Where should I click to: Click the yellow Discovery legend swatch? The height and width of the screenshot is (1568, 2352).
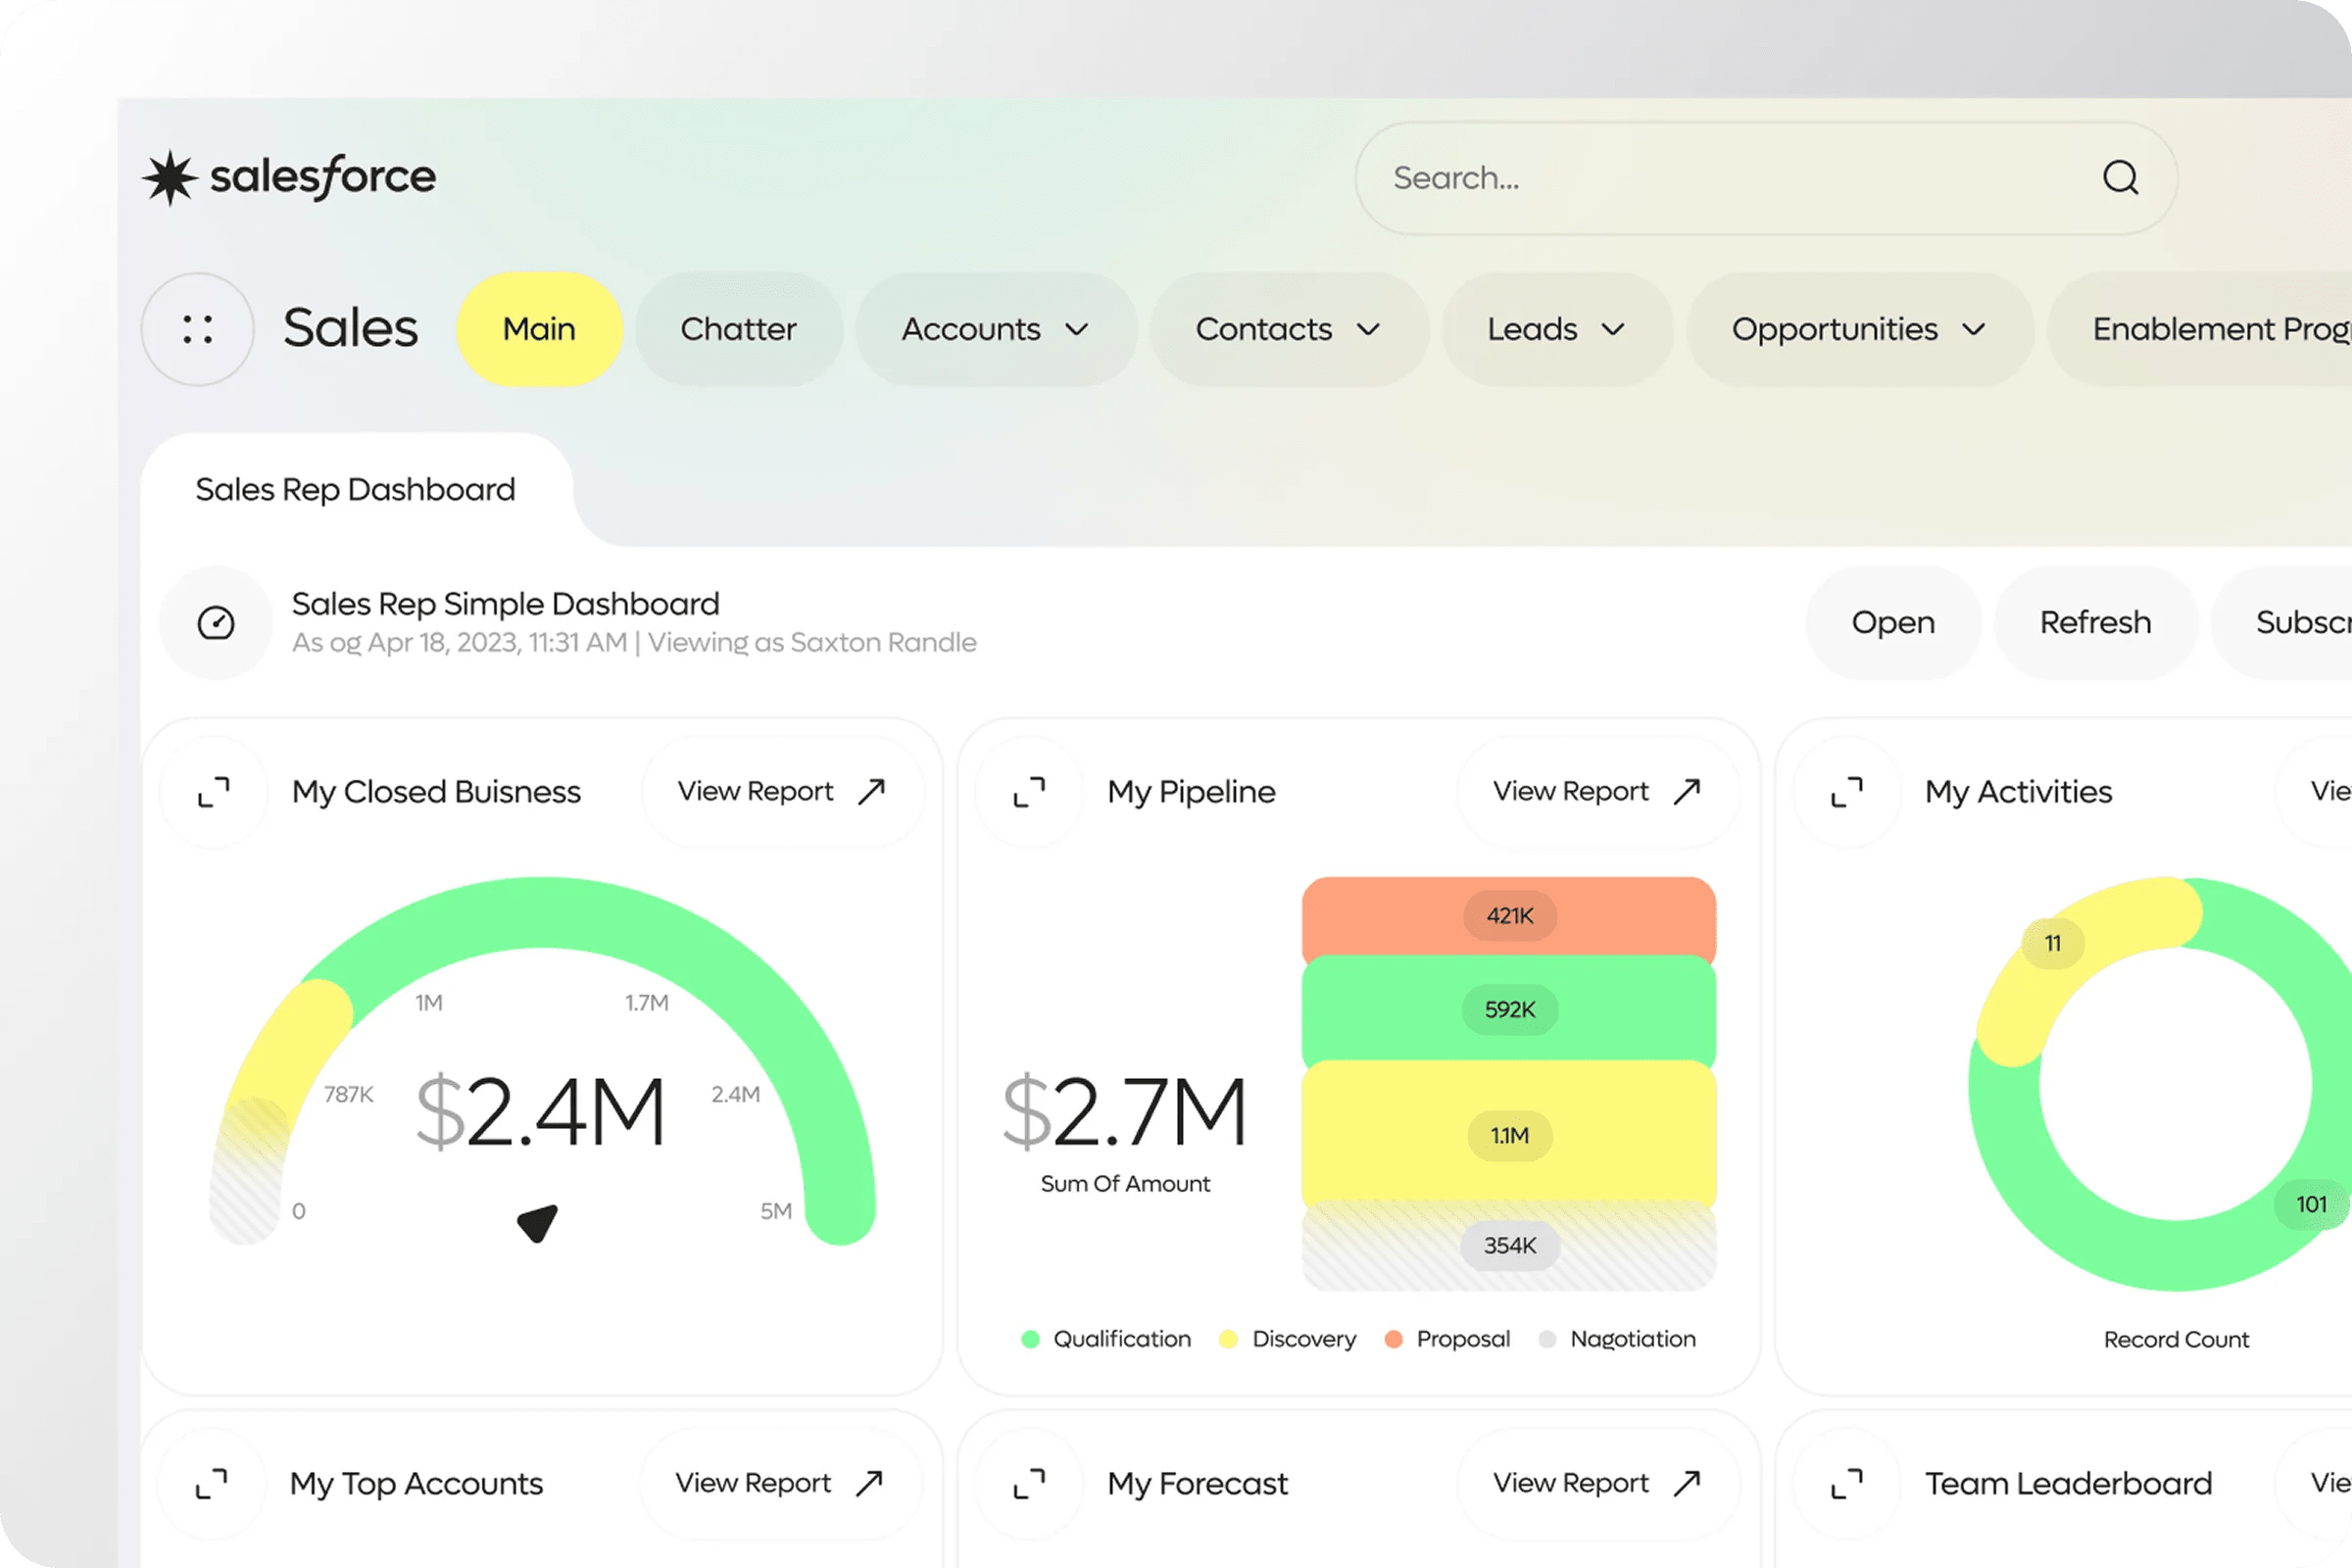[x=1228, y=1338]
